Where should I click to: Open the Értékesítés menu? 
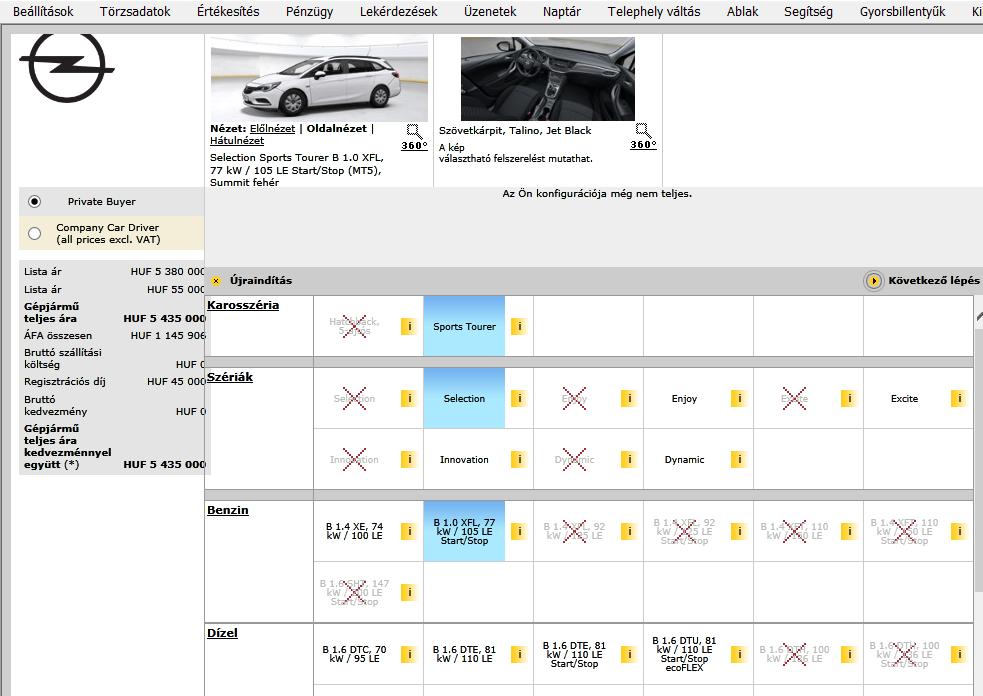point(228,11)
